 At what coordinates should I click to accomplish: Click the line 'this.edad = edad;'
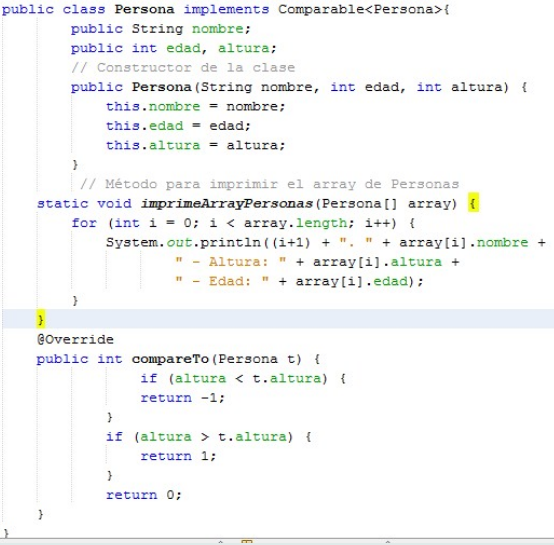(178, 126)
